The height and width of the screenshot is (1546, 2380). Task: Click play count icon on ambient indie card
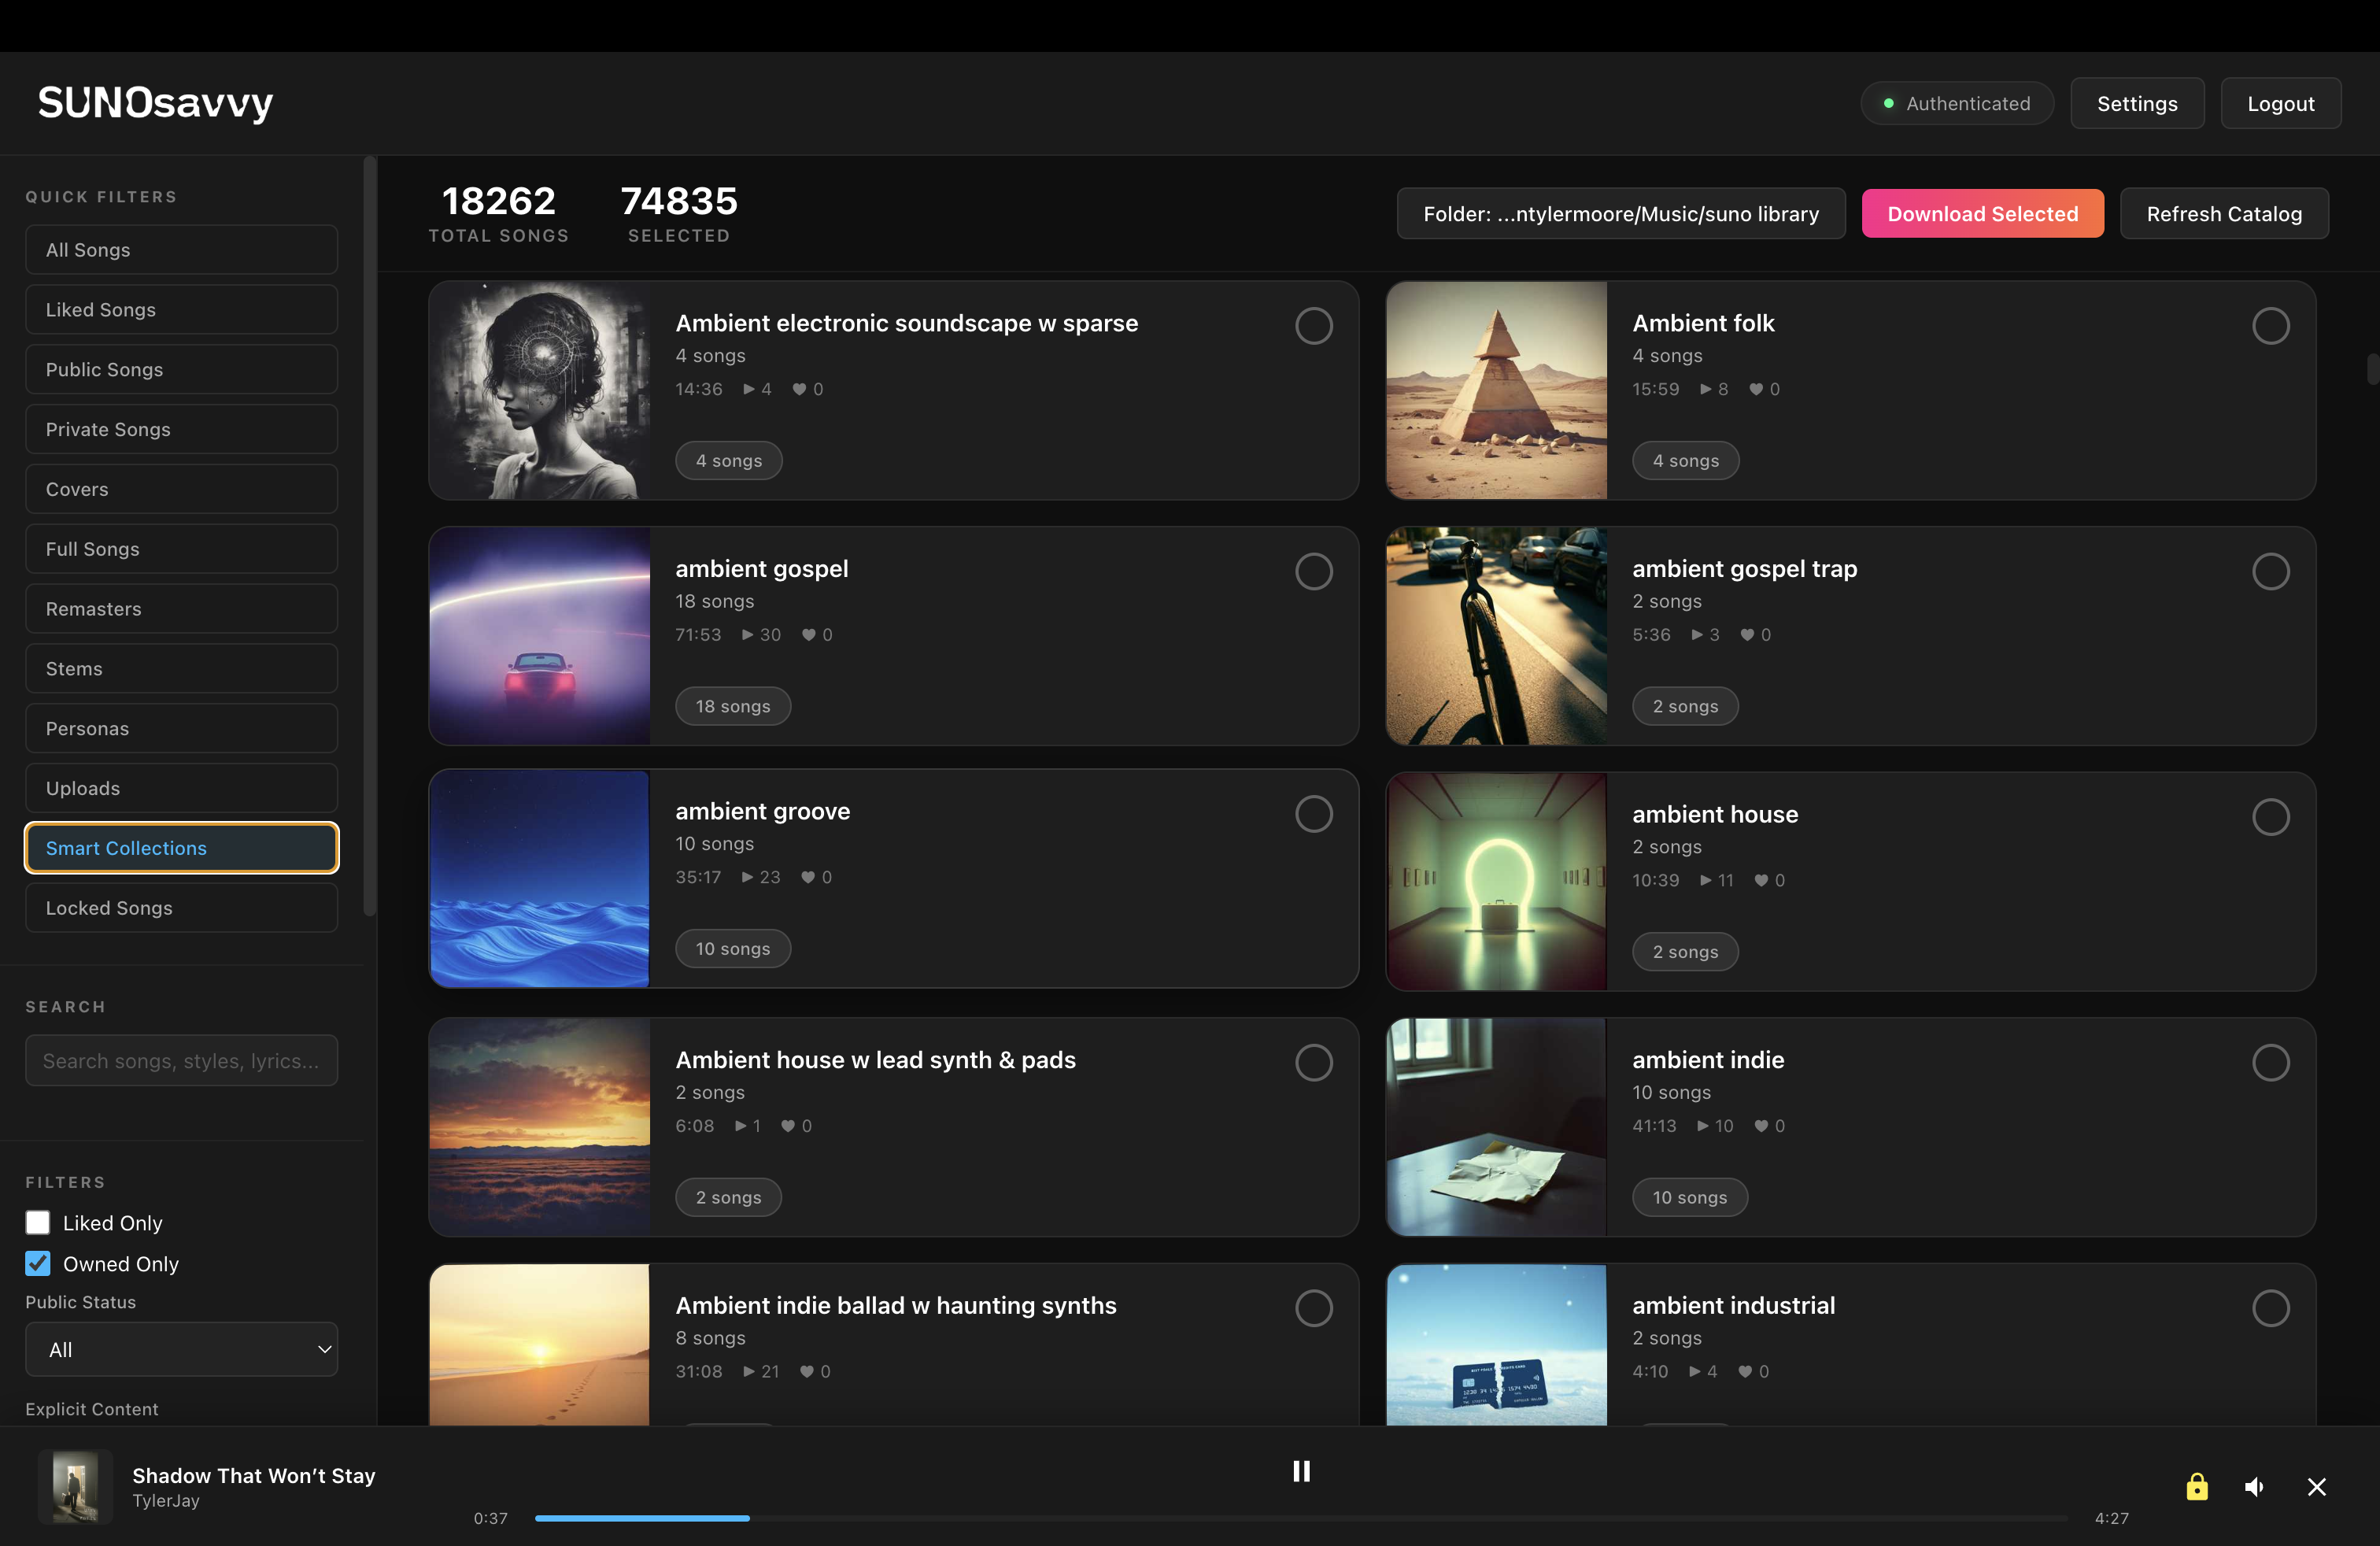point(1702,1126)
